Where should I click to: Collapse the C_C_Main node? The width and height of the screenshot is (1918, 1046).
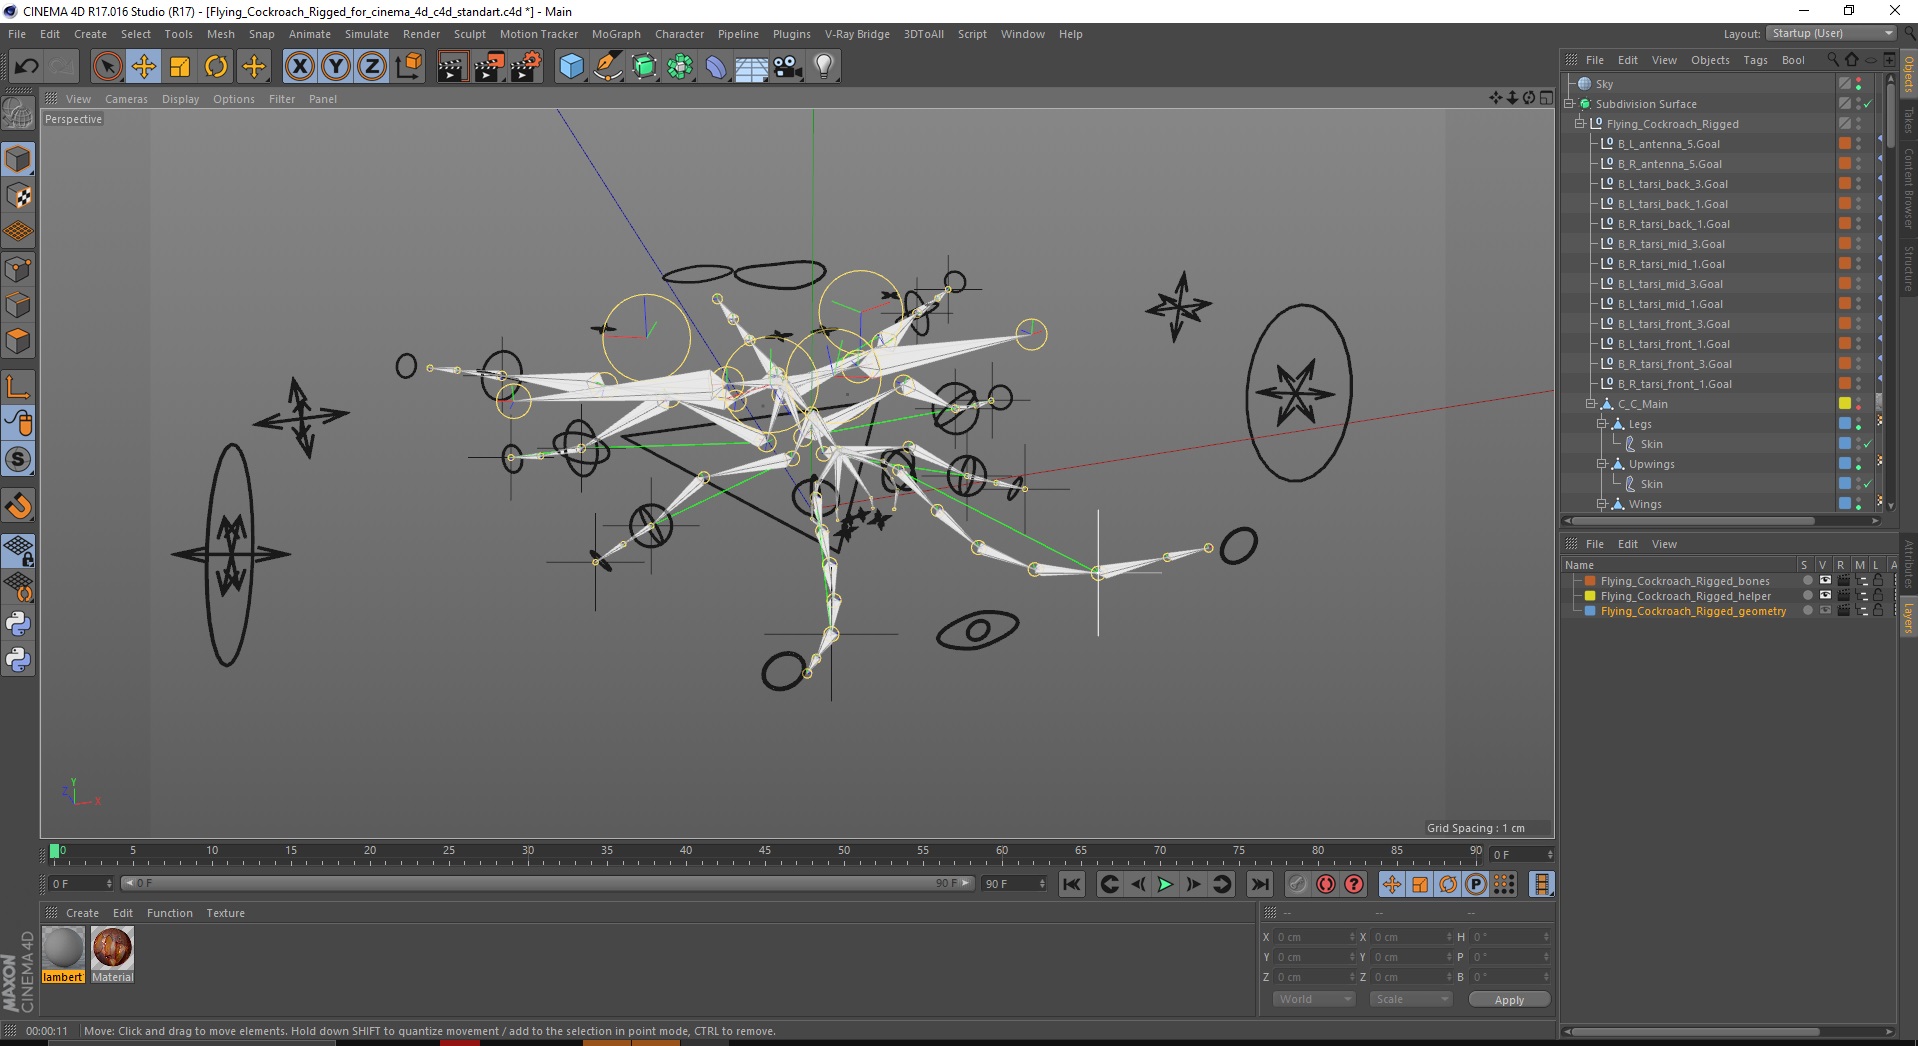click(x=1591, y=404)
